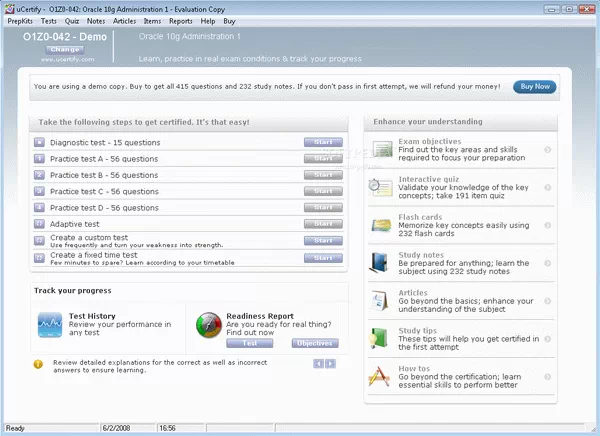Start a fixed time test
Image resolution: width=600 pixels, height=436 pixels.
coord(323,258)
